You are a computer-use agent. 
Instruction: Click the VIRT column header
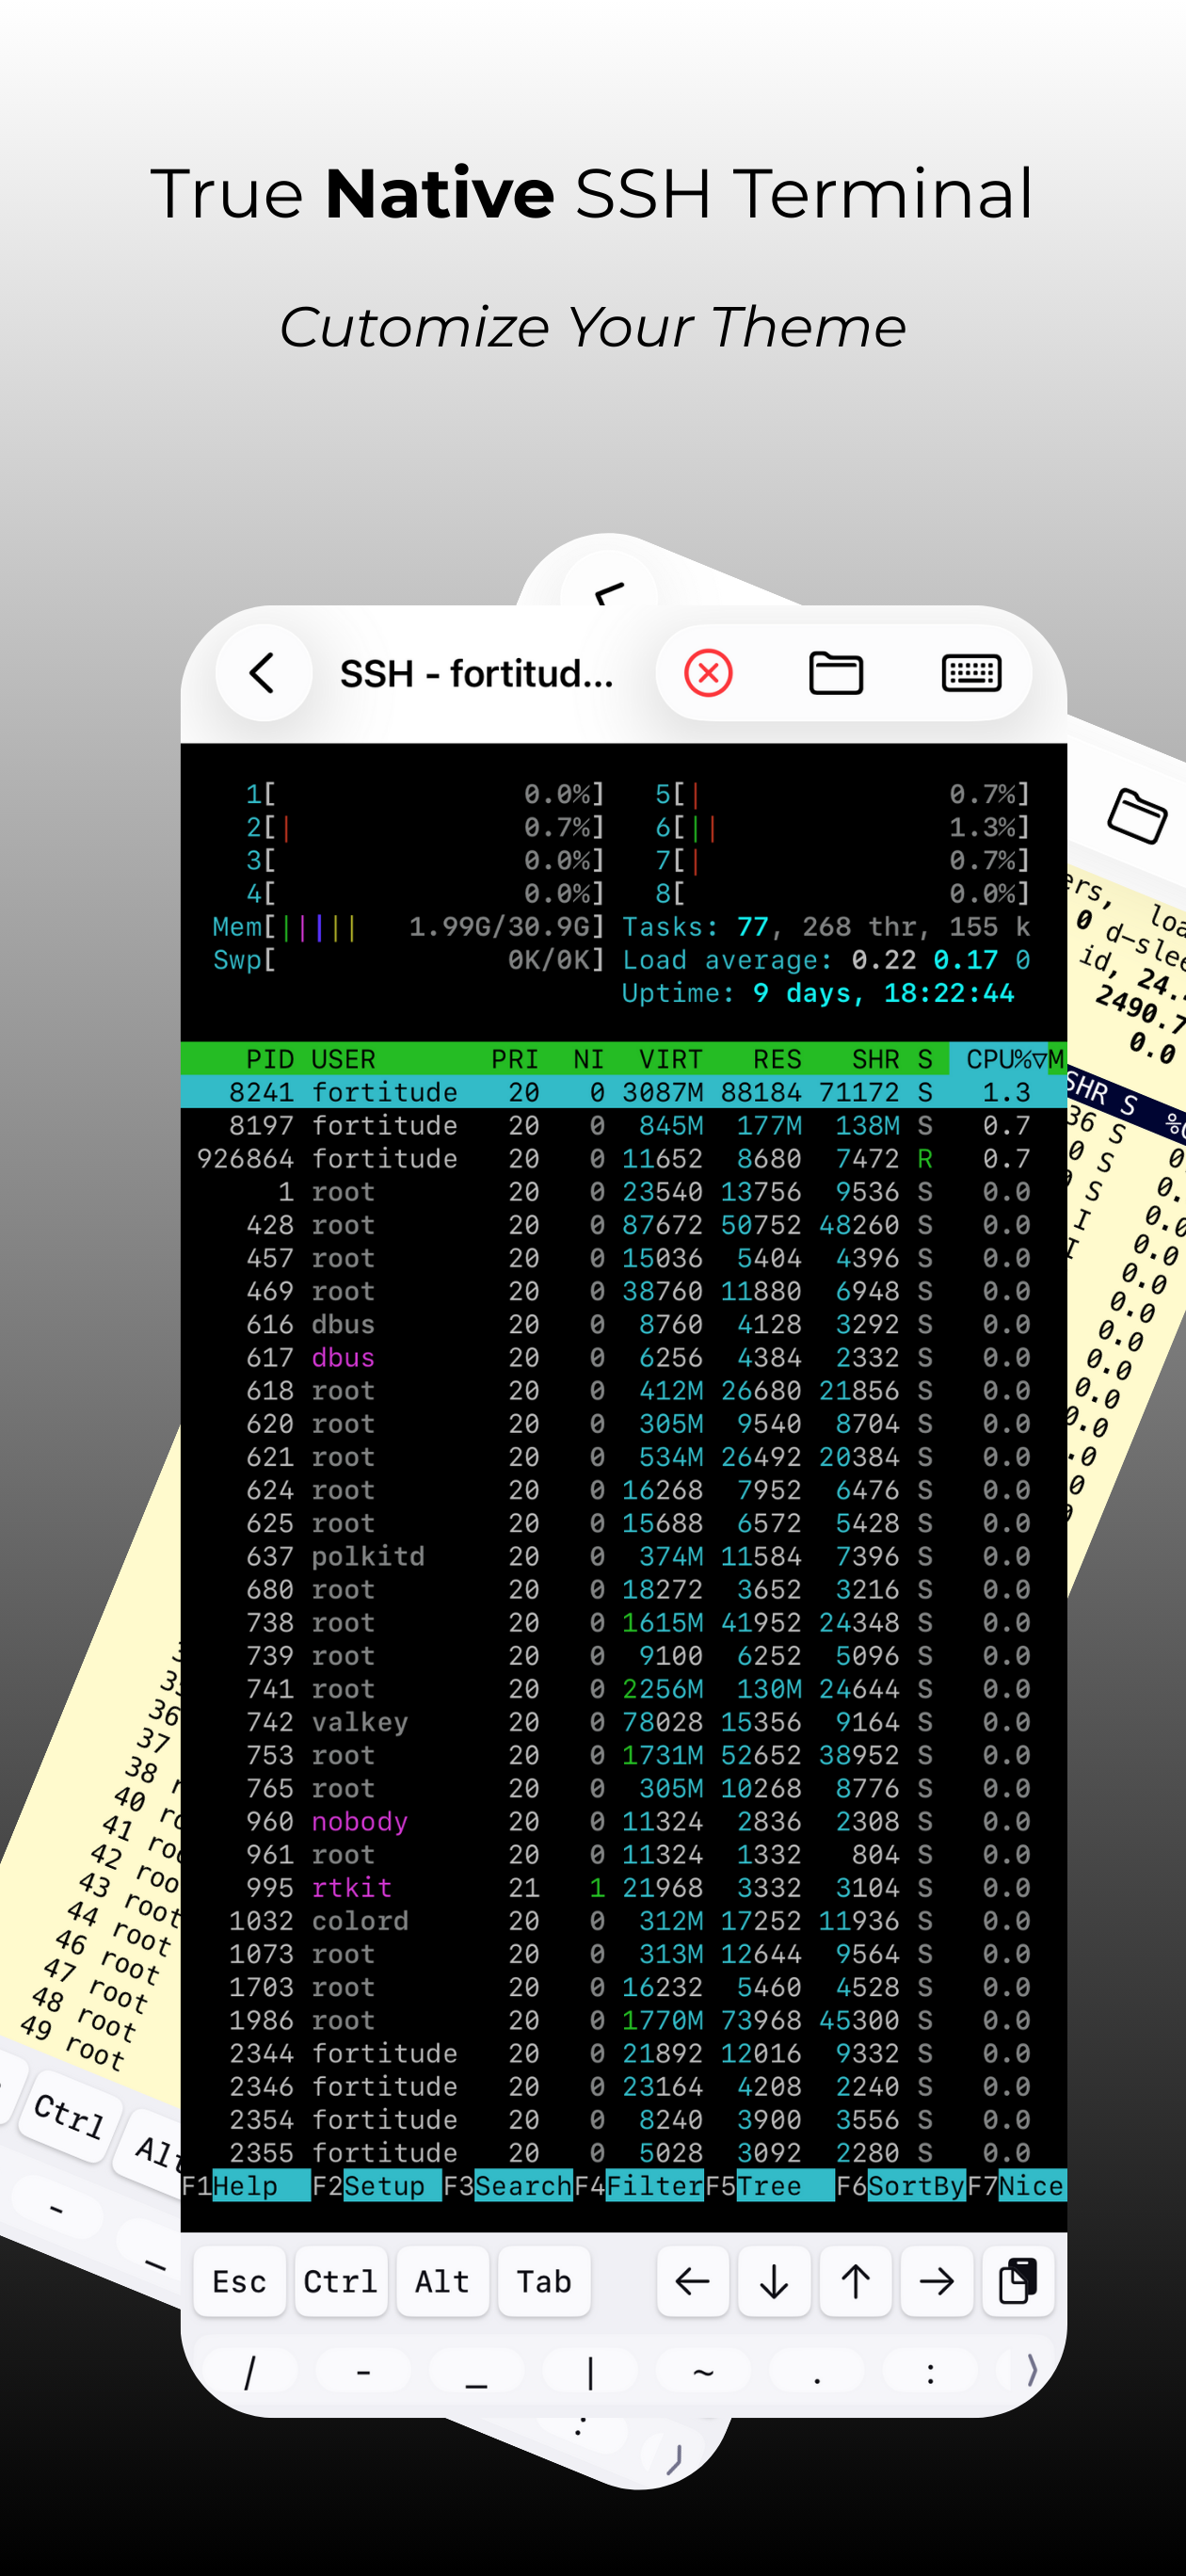click(671, 1059)
